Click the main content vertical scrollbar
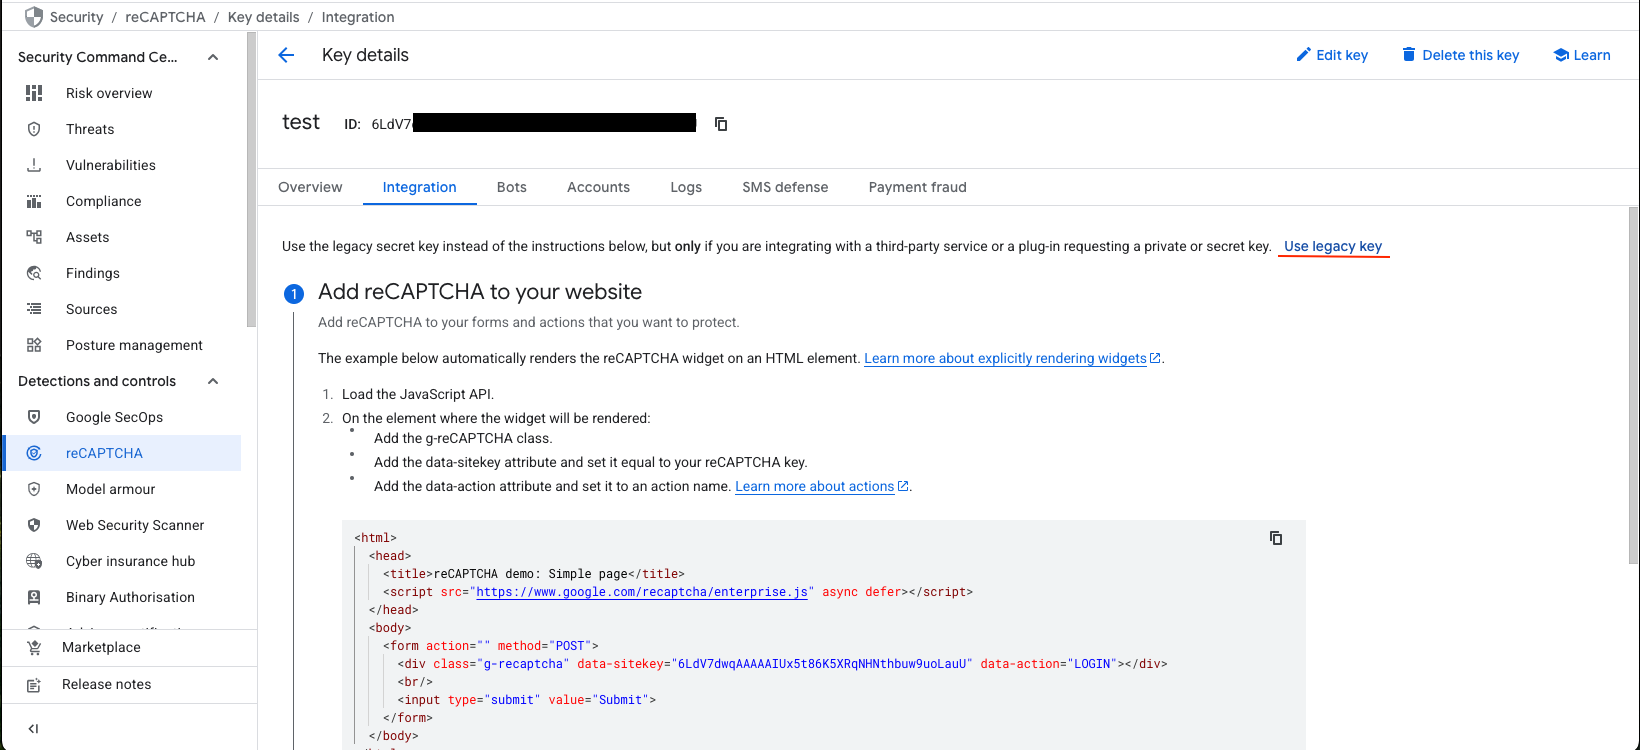The image size is (1640, 750). coord(1634,385)
